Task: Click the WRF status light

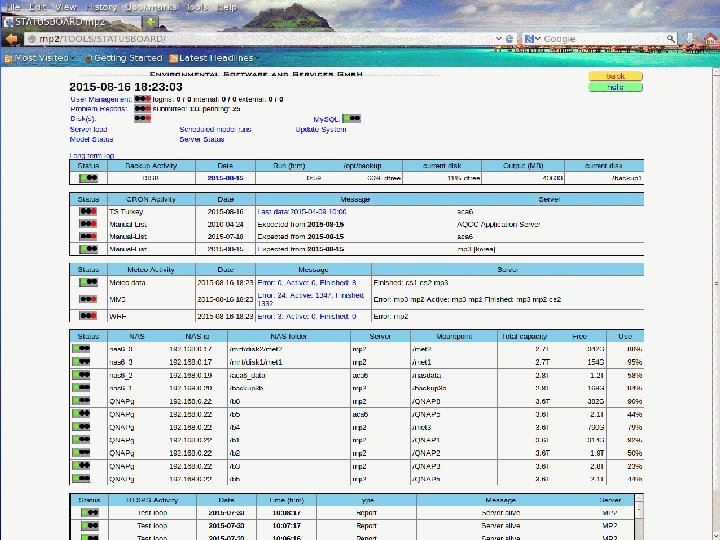Action: pos(88,315)
